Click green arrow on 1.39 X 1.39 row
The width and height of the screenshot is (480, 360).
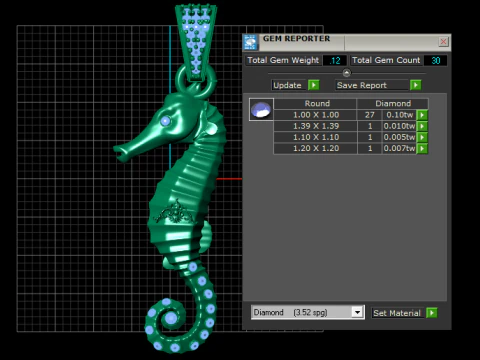[422, 126]
